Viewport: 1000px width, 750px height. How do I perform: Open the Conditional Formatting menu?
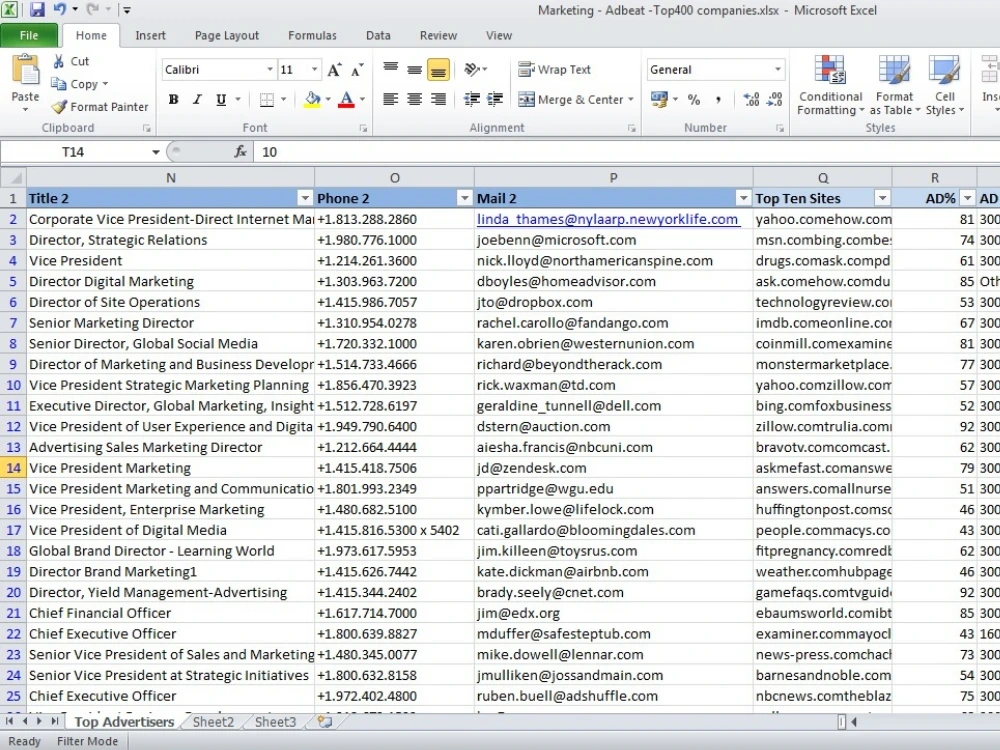tap(830, 85)
